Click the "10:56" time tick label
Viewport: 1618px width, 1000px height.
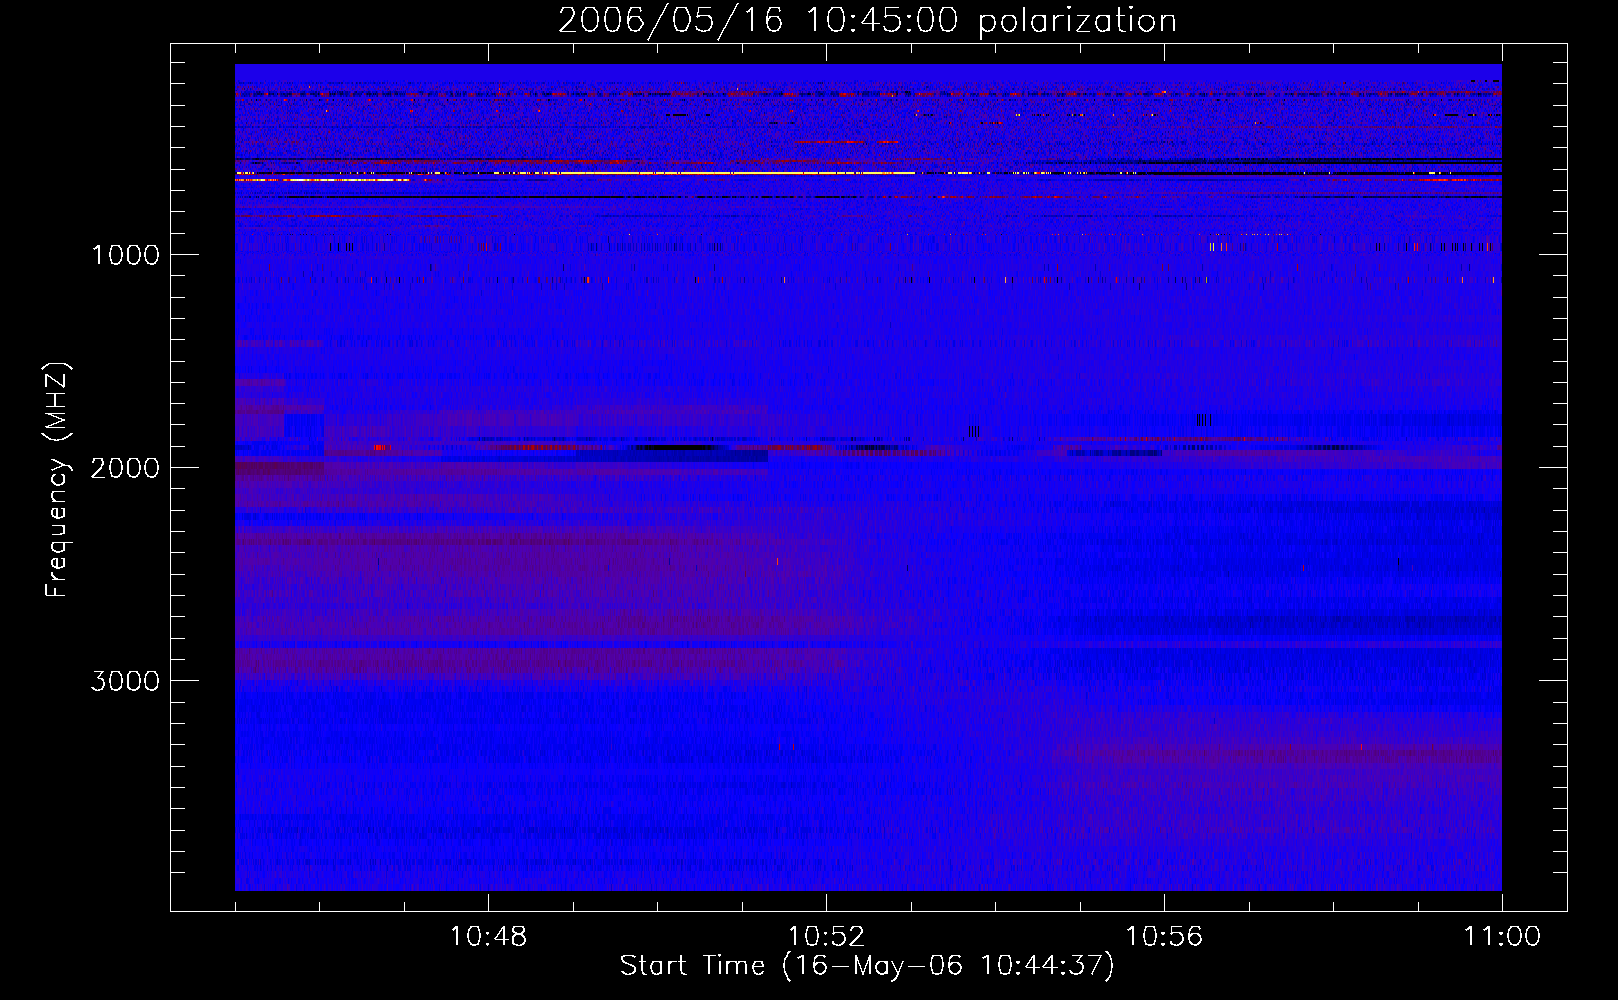pos(1164,937)
